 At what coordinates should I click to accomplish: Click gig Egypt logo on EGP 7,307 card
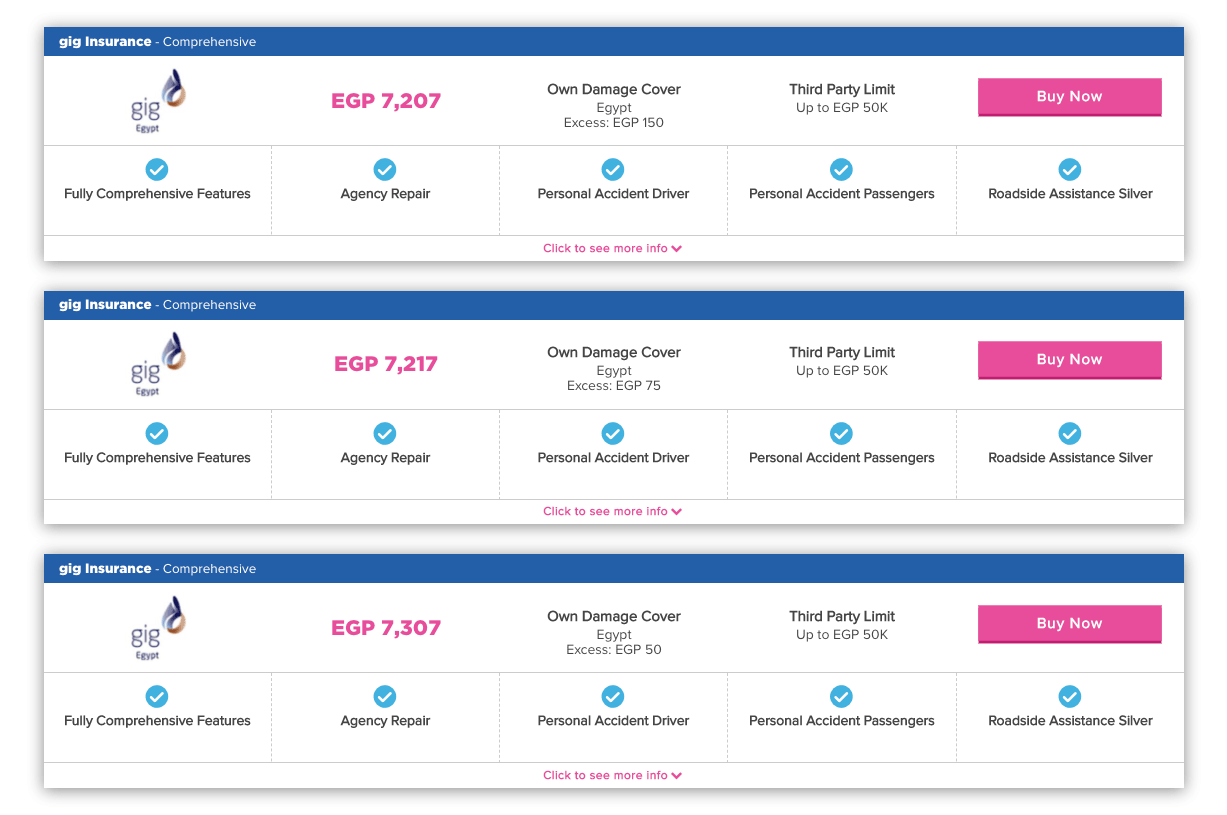(x=158, y=628)
